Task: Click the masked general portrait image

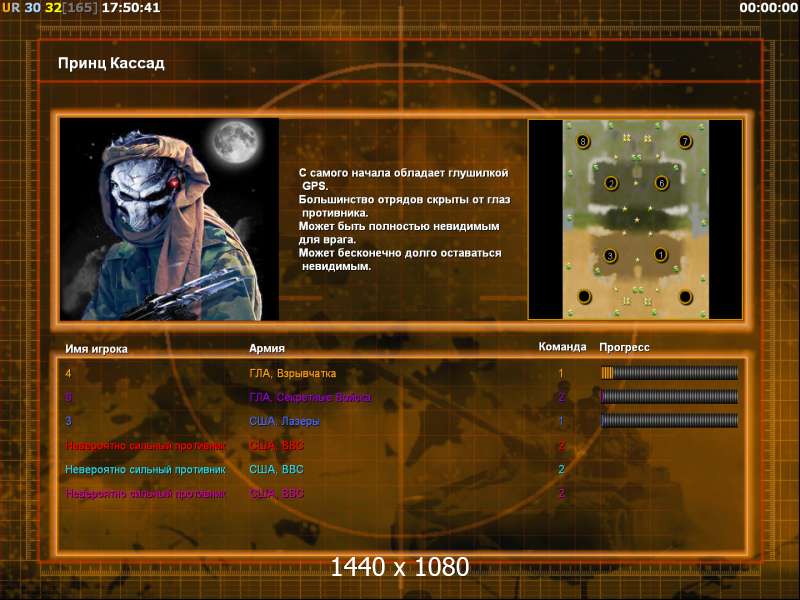Action: [x=169, y=219]
